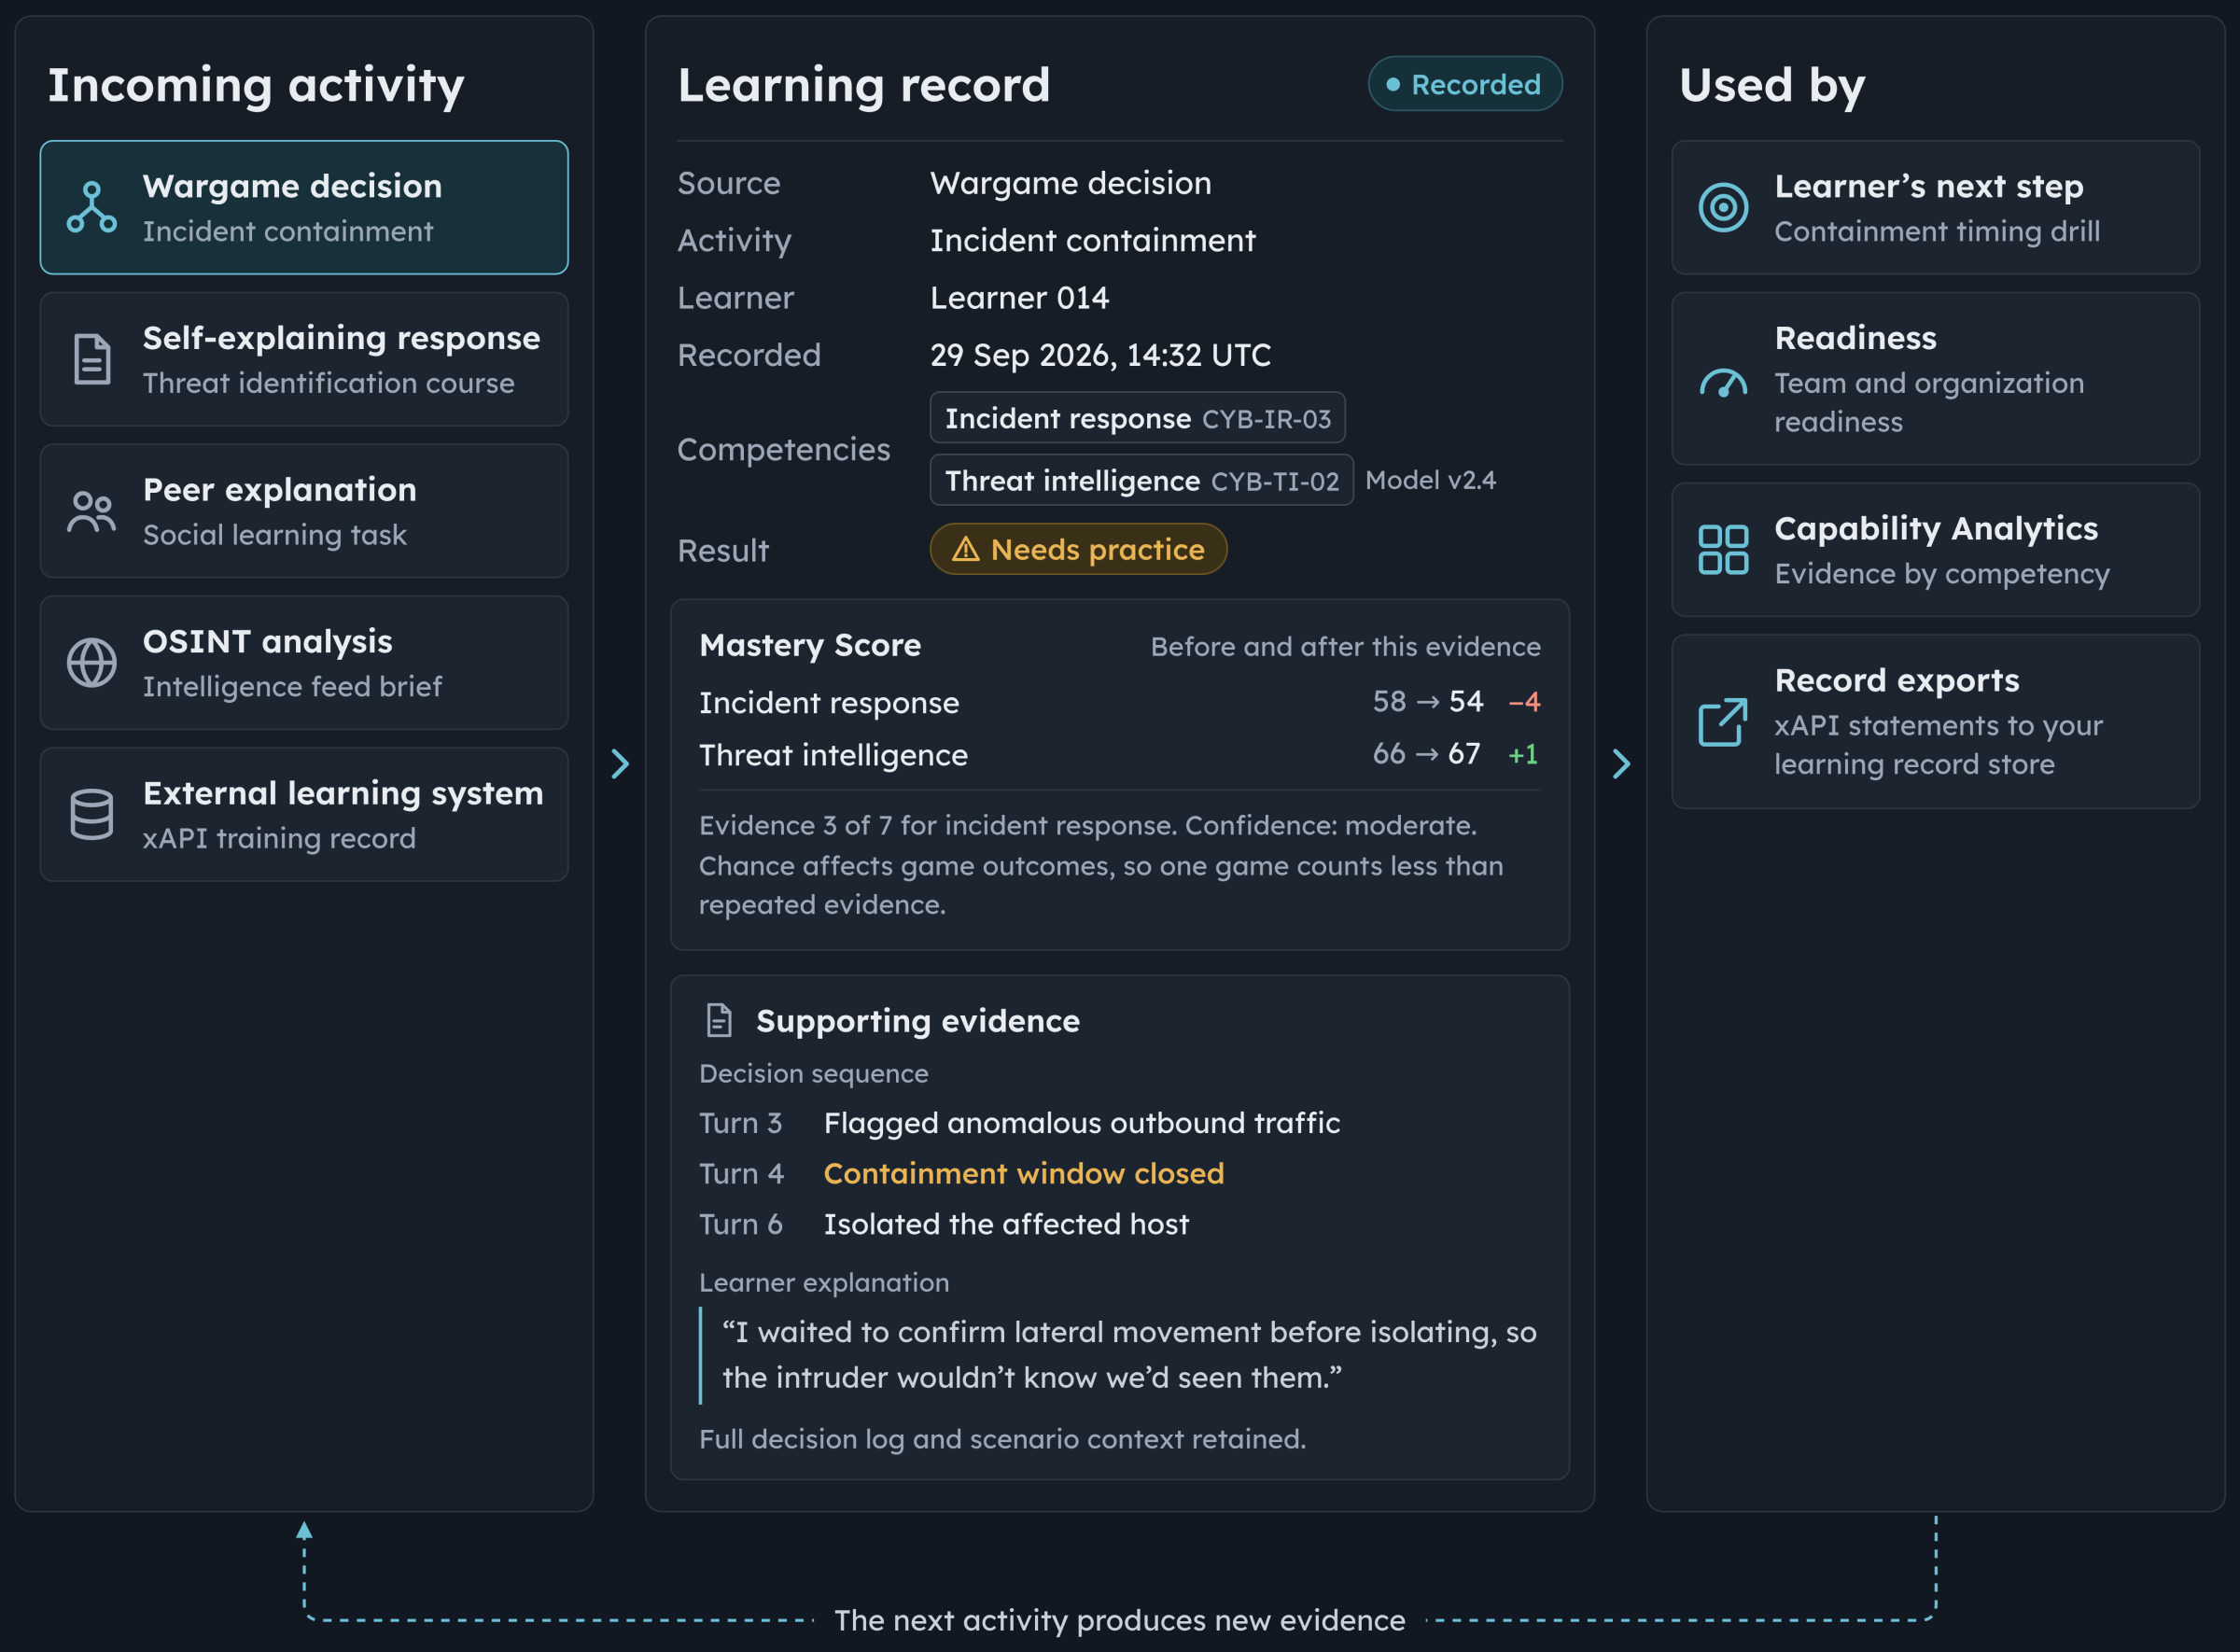Click the Learner's next step target icon
The image size is (2240, 1652).
pos(1723,207)
